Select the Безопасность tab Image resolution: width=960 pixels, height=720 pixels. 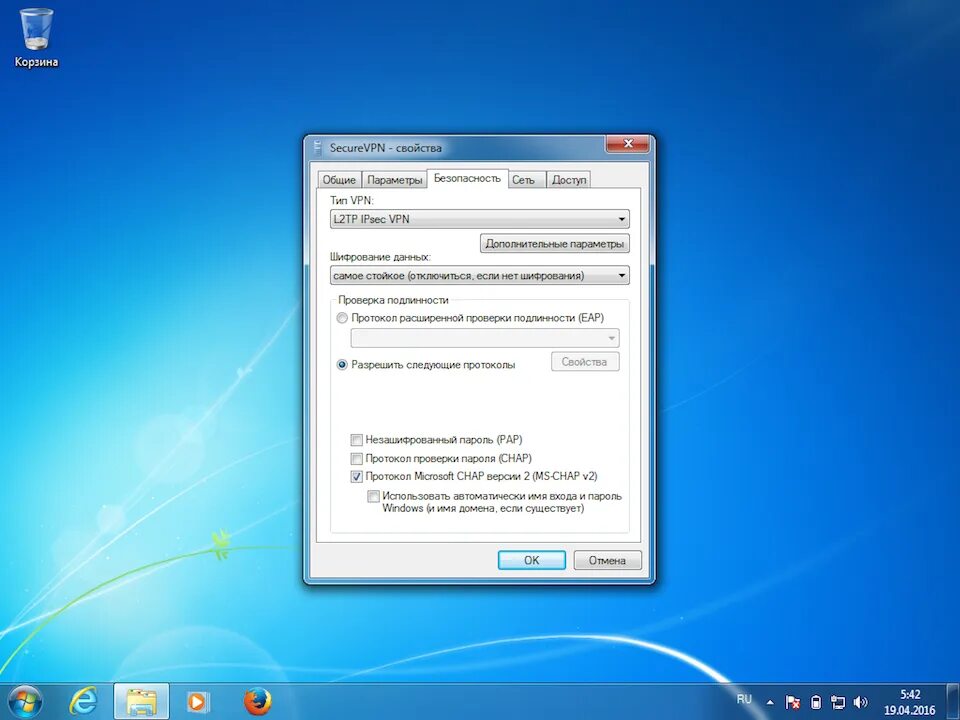point(467,178)
